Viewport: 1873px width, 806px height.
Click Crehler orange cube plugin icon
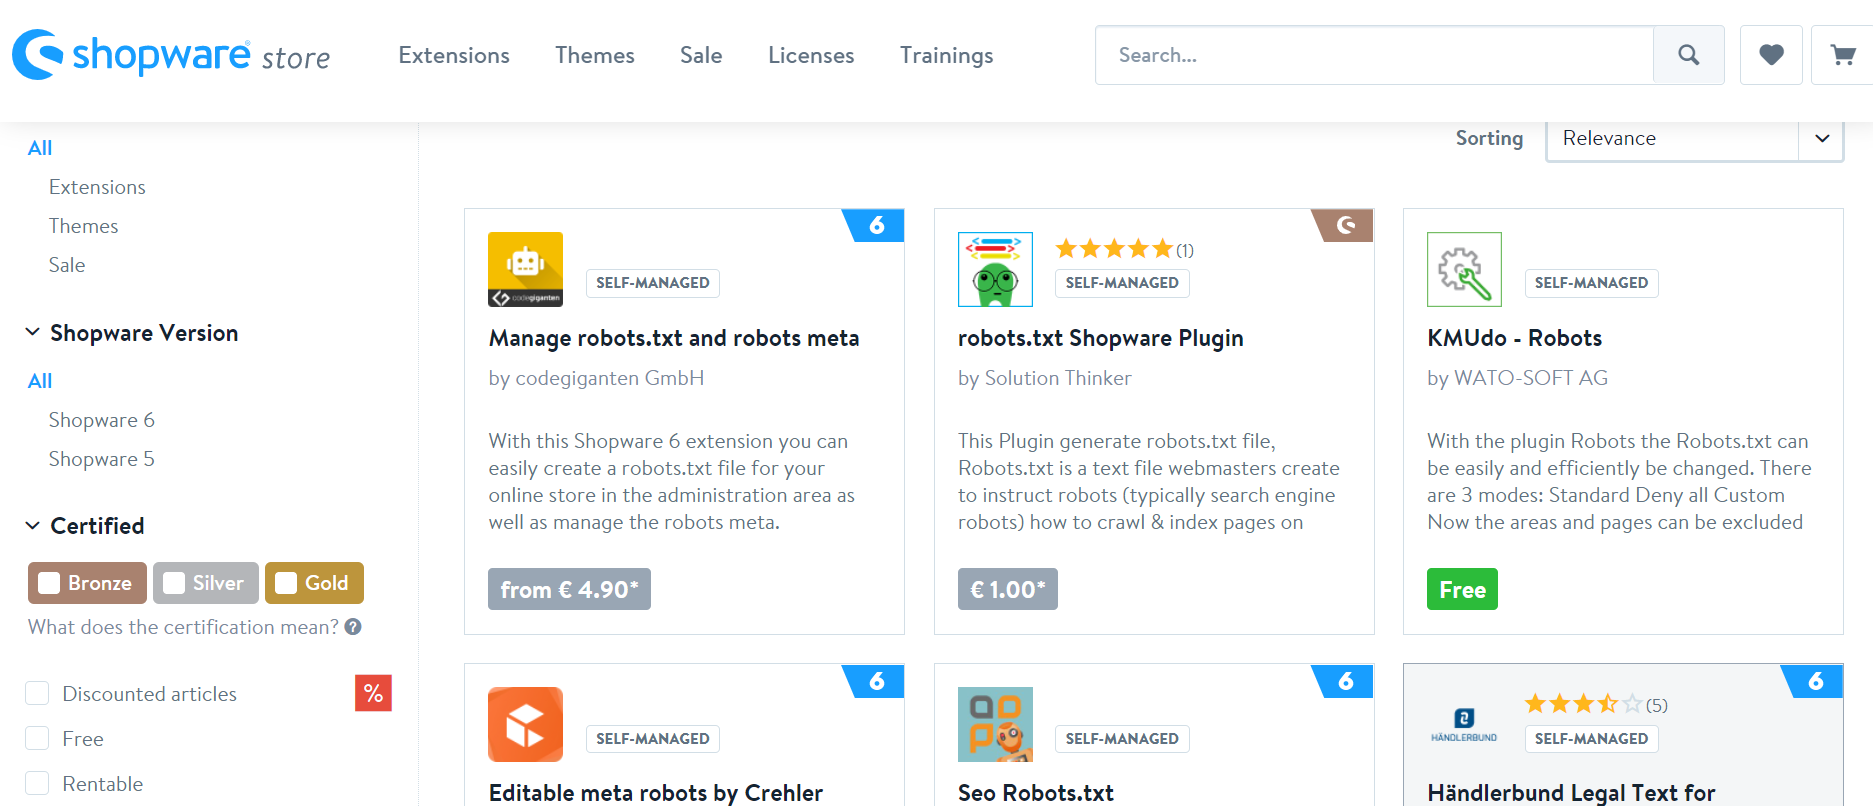point(525,724)
